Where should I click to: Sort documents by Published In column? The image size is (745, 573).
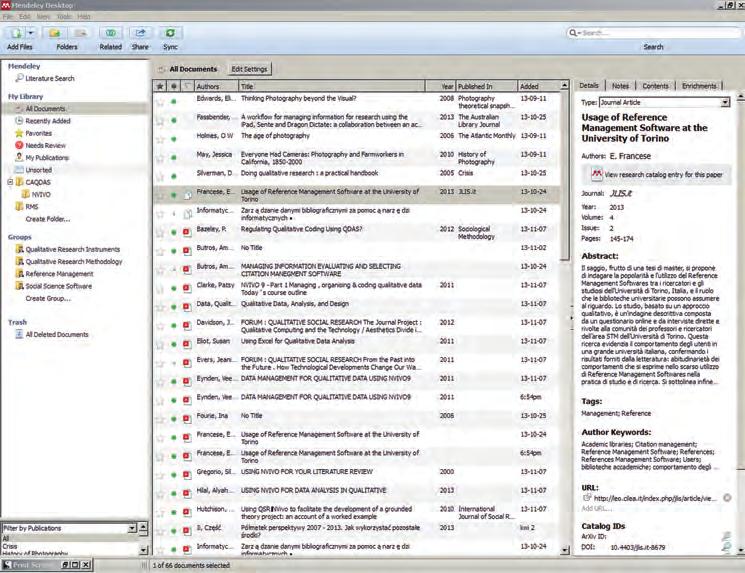(487, 86)
